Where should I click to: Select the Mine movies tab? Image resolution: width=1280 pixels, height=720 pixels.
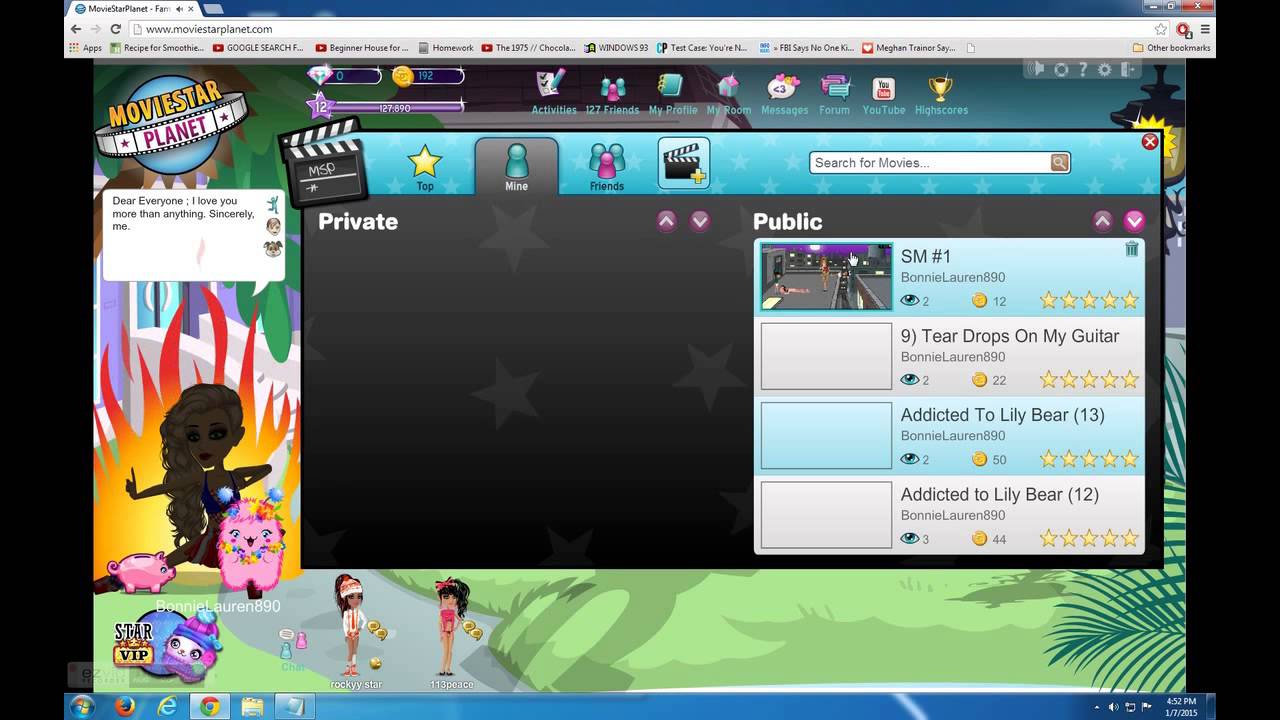[516, 166]
